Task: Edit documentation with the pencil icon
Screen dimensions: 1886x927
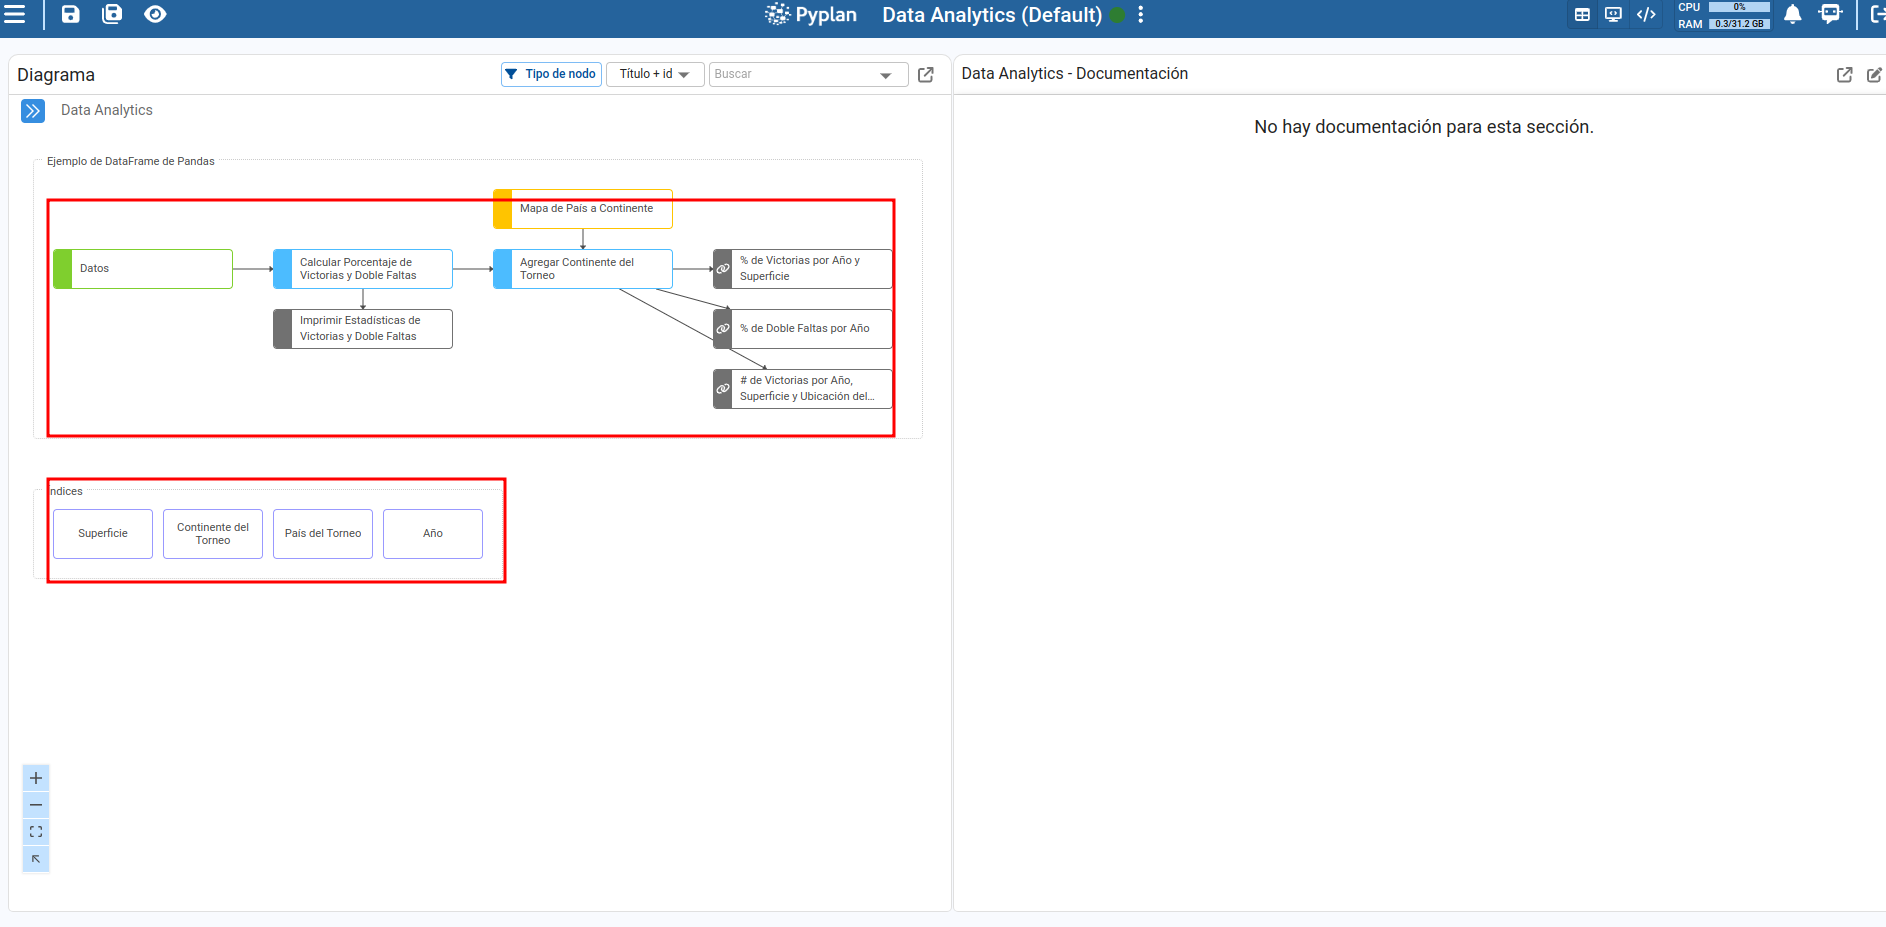Action: click(1874, 75)
